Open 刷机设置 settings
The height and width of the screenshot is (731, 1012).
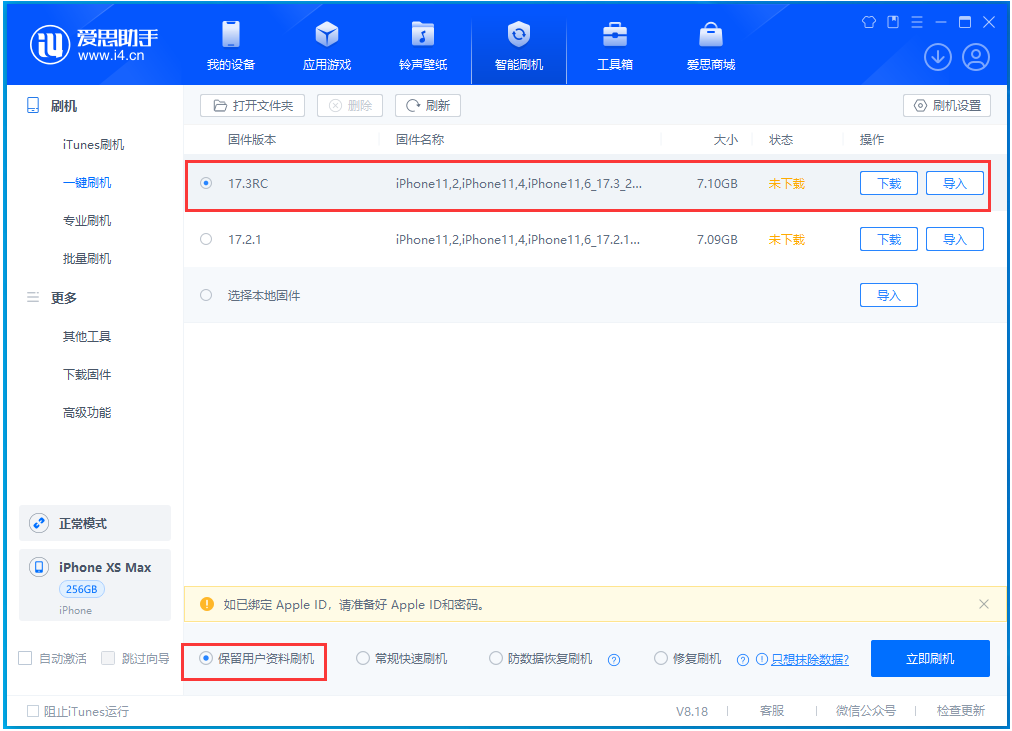(x=946, y=105)
